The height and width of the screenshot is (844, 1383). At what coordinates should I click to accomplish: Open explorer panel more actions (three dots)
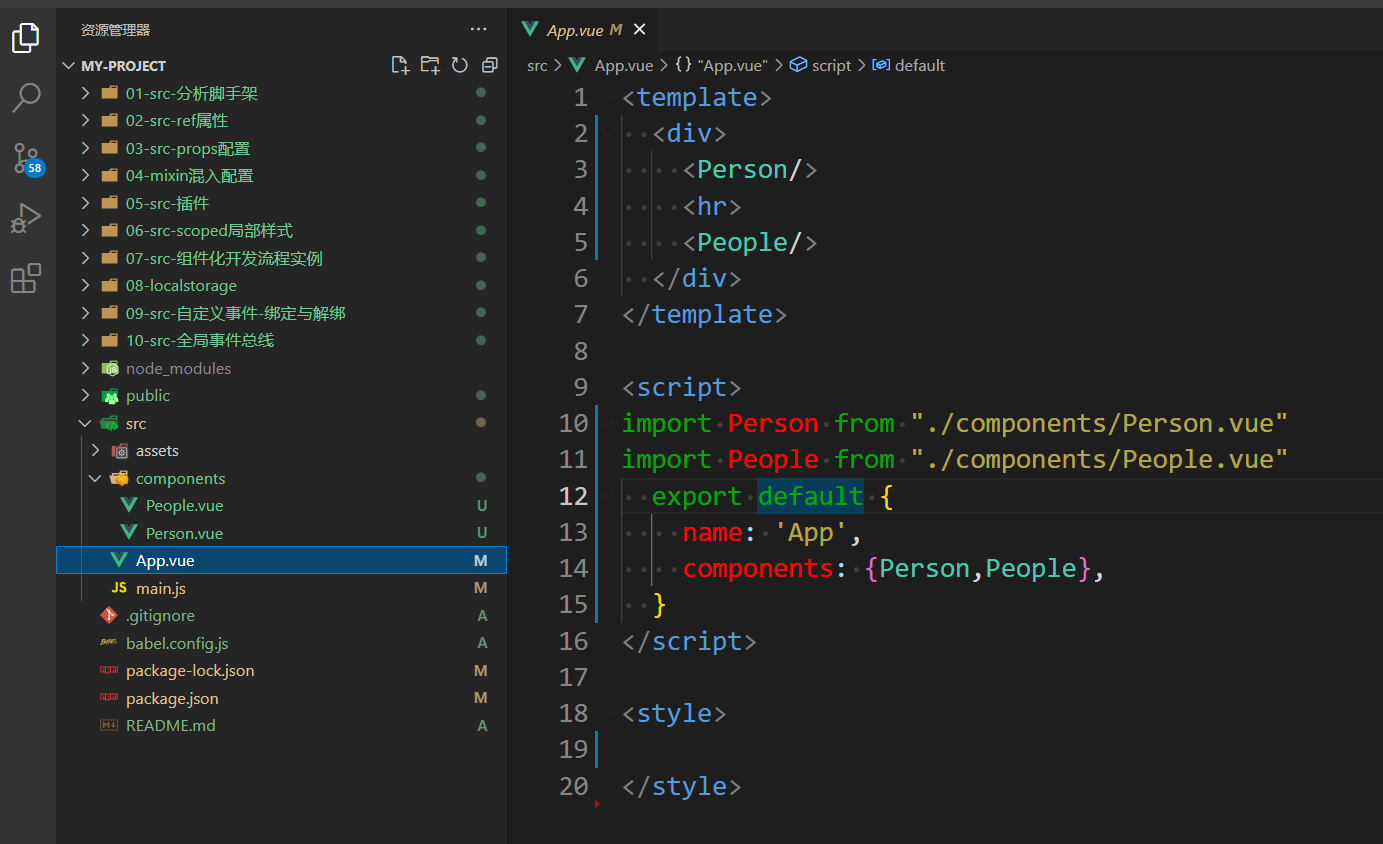(479, 30)
